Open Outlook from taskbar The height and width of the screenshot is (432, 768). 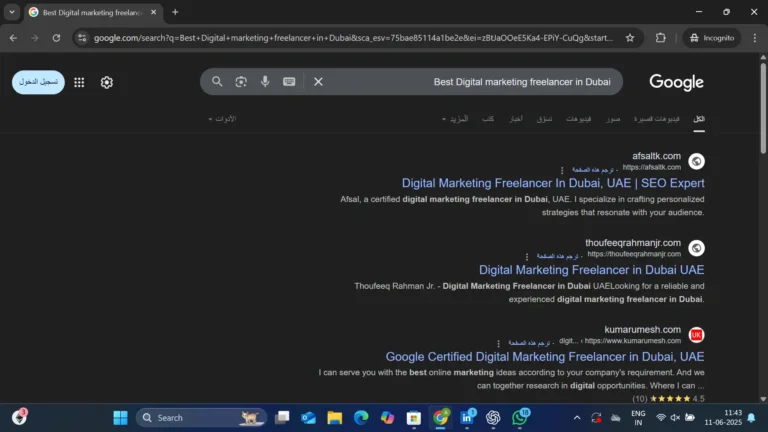coord(309,418)
